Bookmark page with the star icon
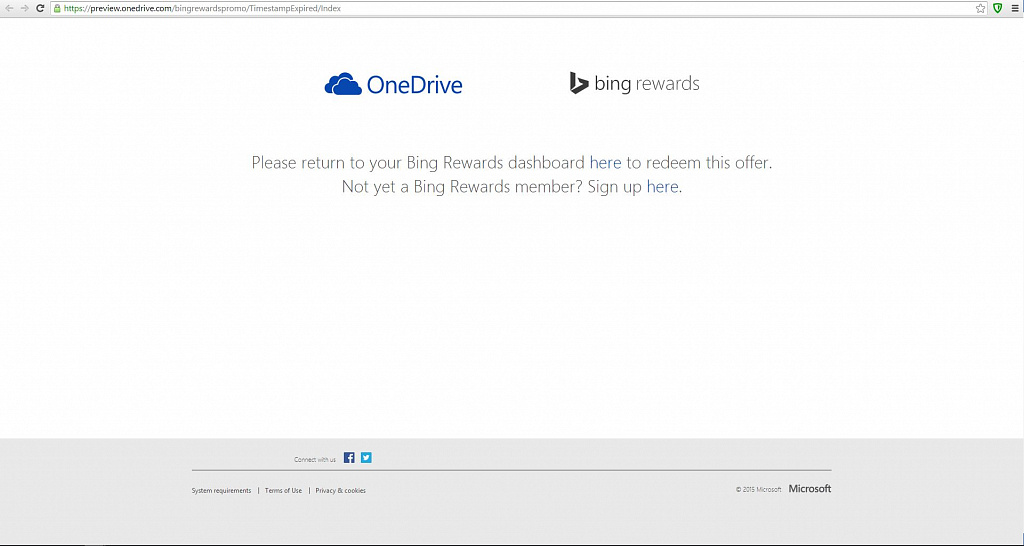This screenshot has width=1024, height=546. click(x=980, y=8)
